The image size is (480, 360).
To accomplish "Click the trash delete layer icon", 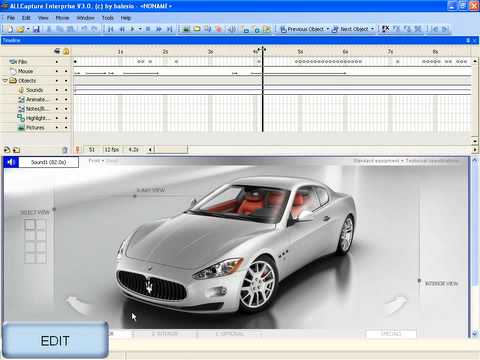I will click(x=65, y=150).
